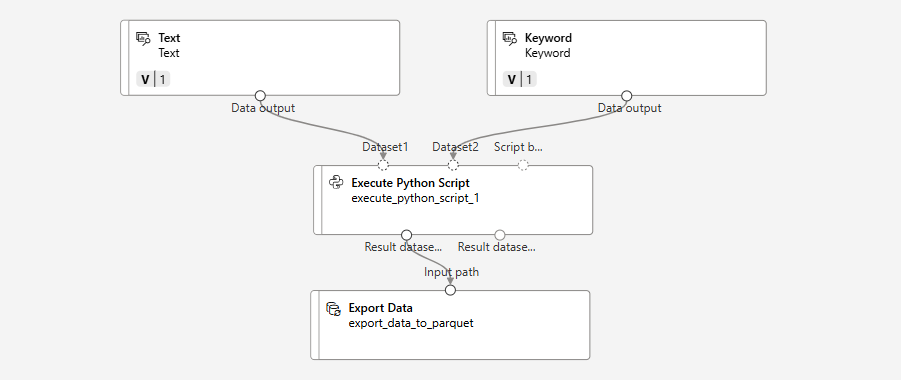Screen dimensions: 901x380
Task: Select the second Result dataset output port
Action: click(x=500, y=235)
